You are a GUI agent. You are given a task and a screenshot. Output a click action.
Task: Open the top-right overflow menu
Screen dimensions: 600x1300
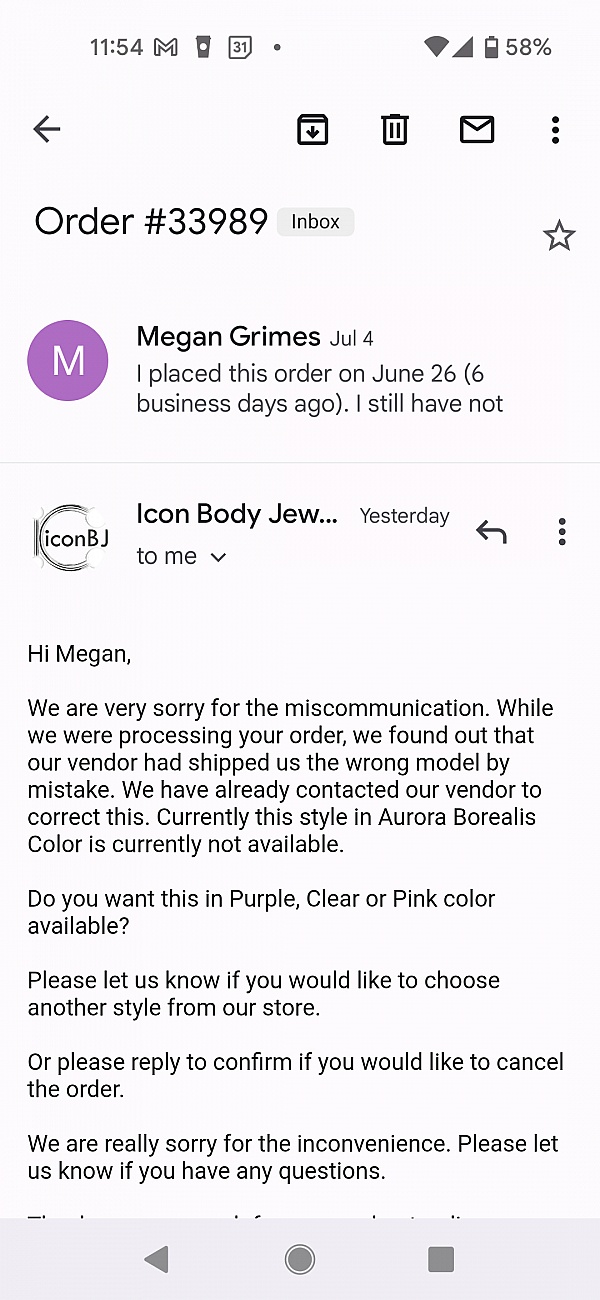tap(555, 129)
